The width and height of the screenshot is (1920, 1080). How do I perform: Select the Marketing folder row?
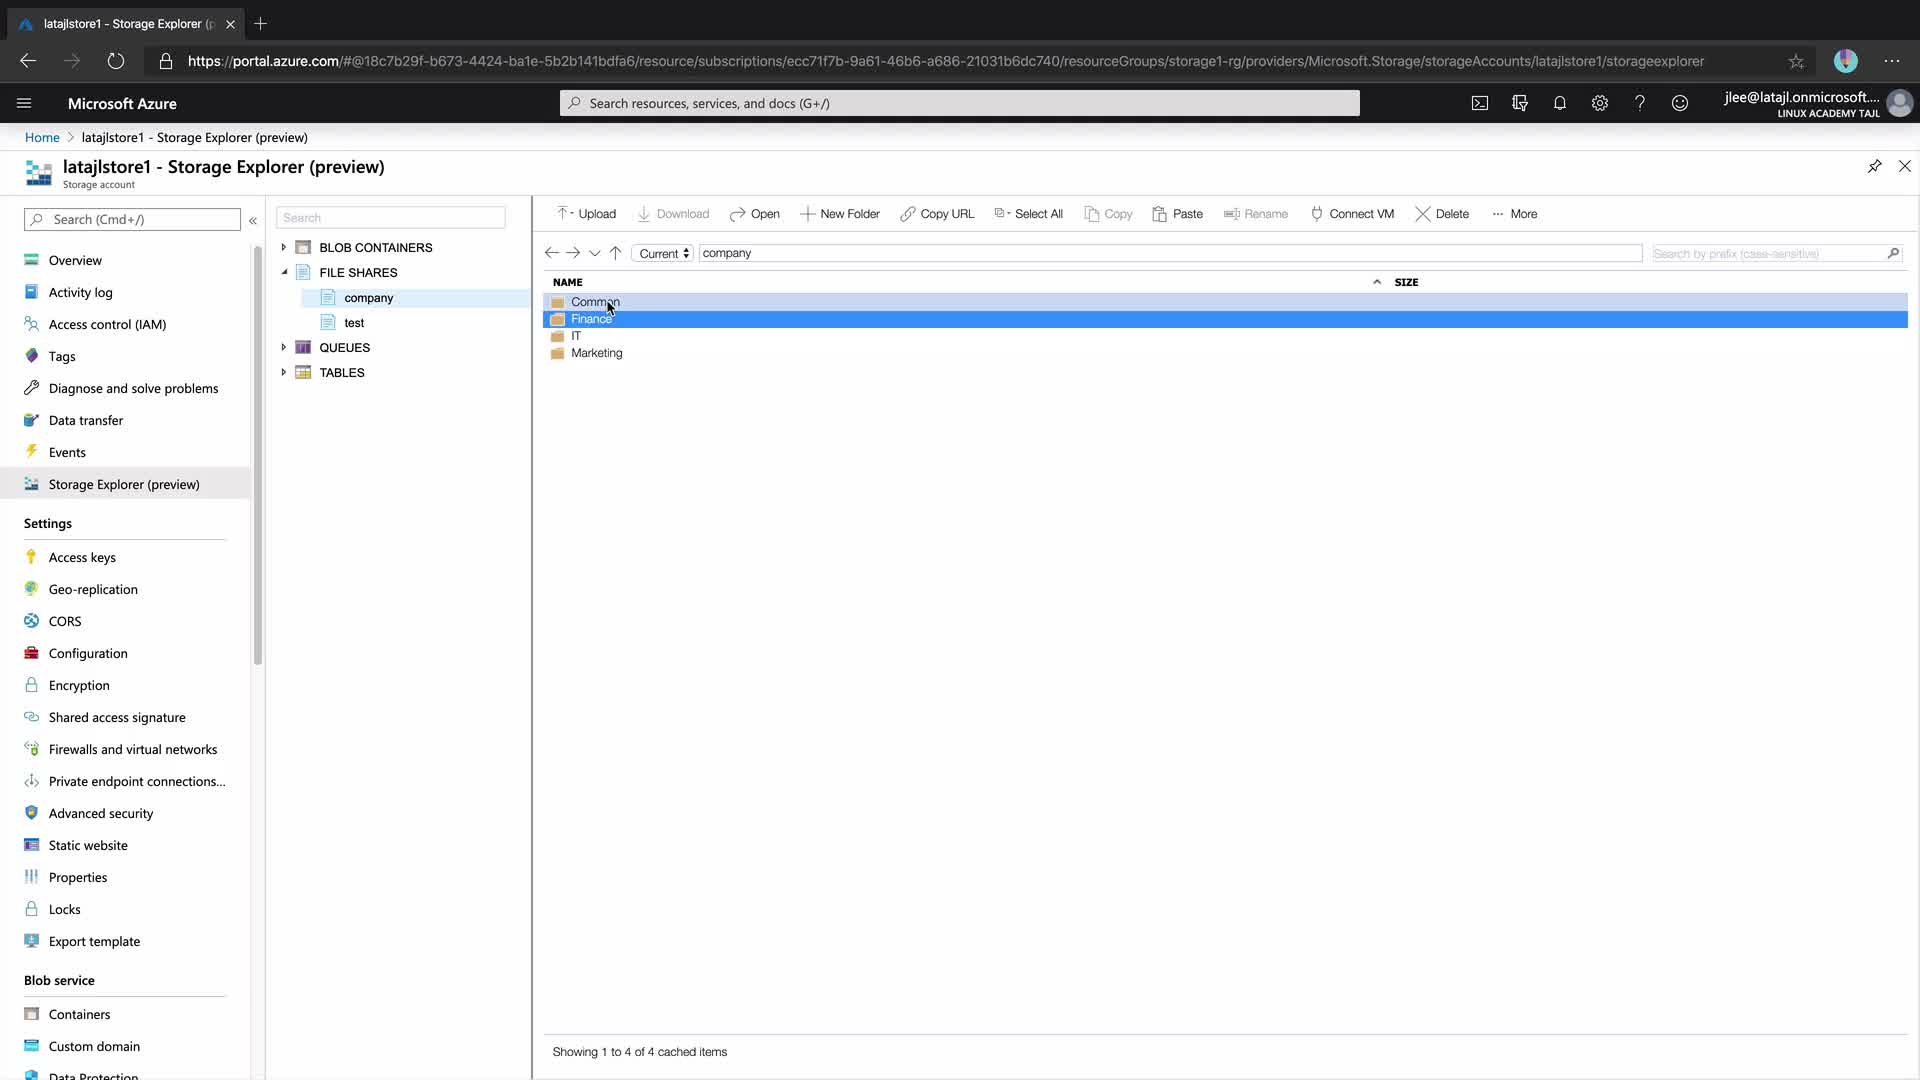point(597,353)
